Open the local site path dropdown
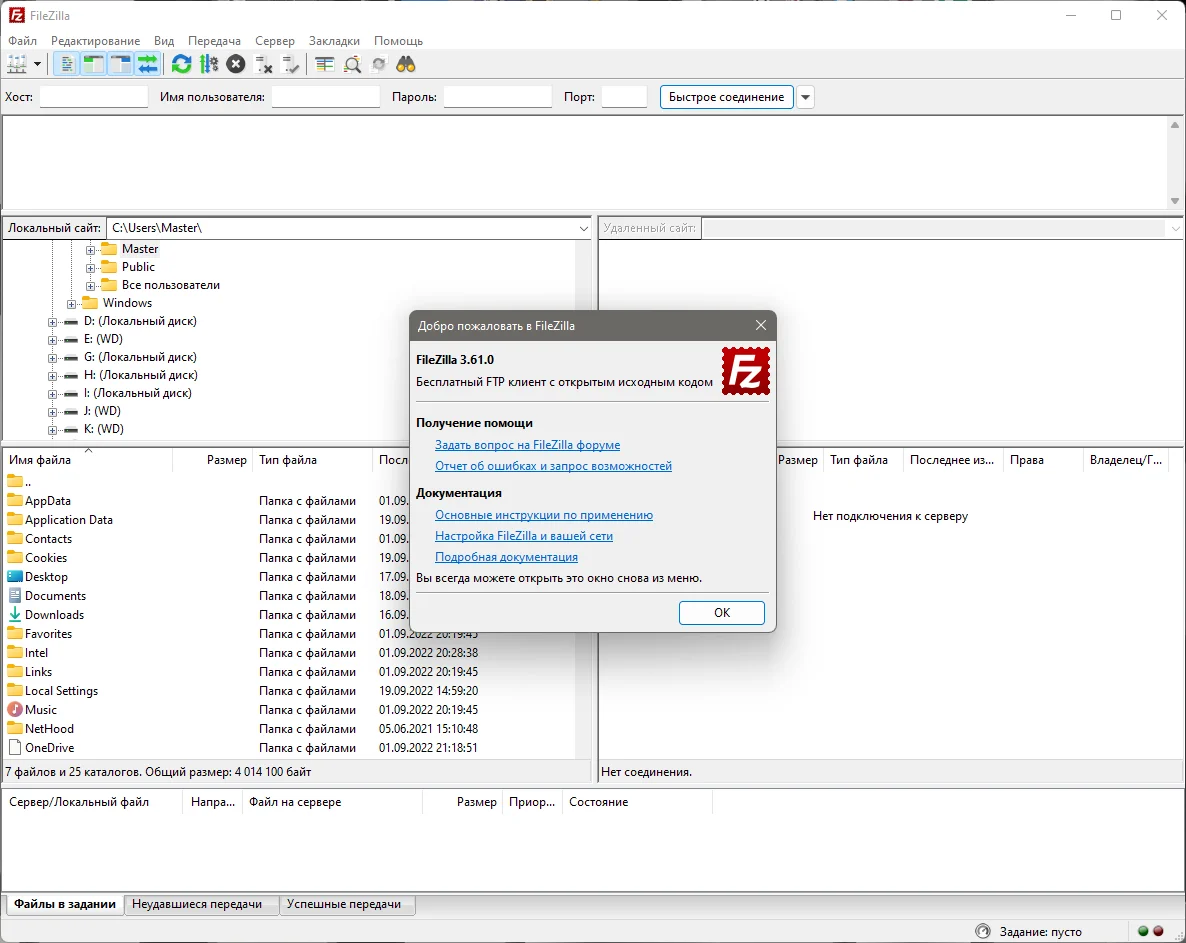1186x943 pixels. pyautogui.click(x=583, y=228)
